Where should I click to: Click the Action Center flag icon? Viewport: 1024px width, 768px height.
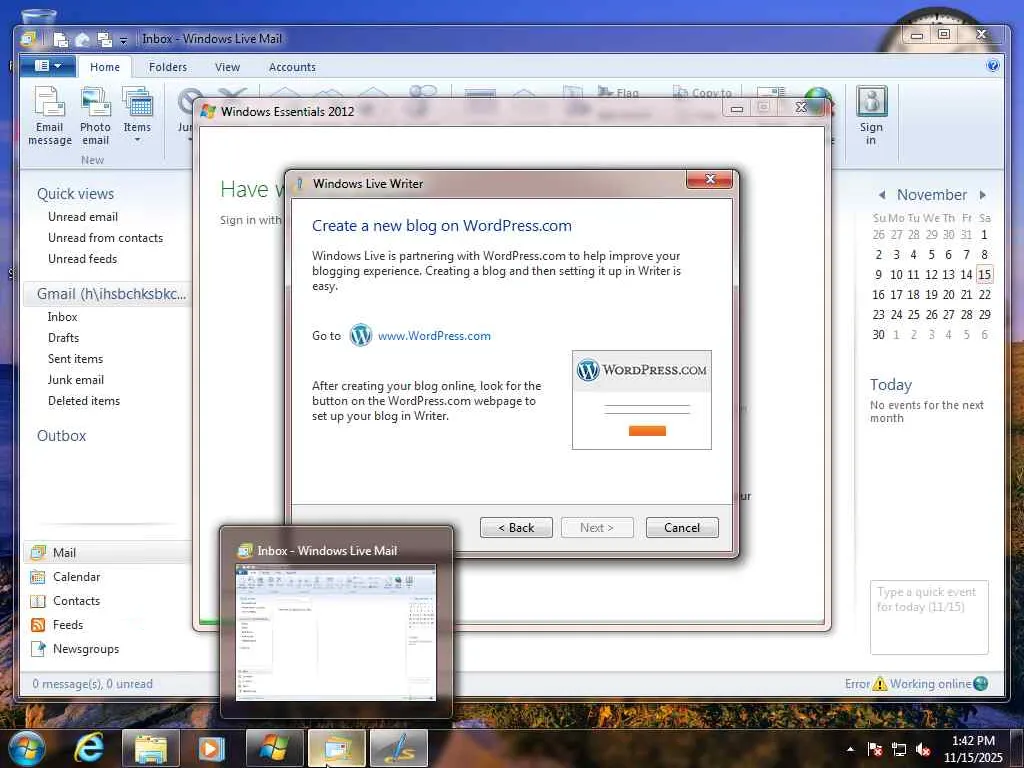875,749
